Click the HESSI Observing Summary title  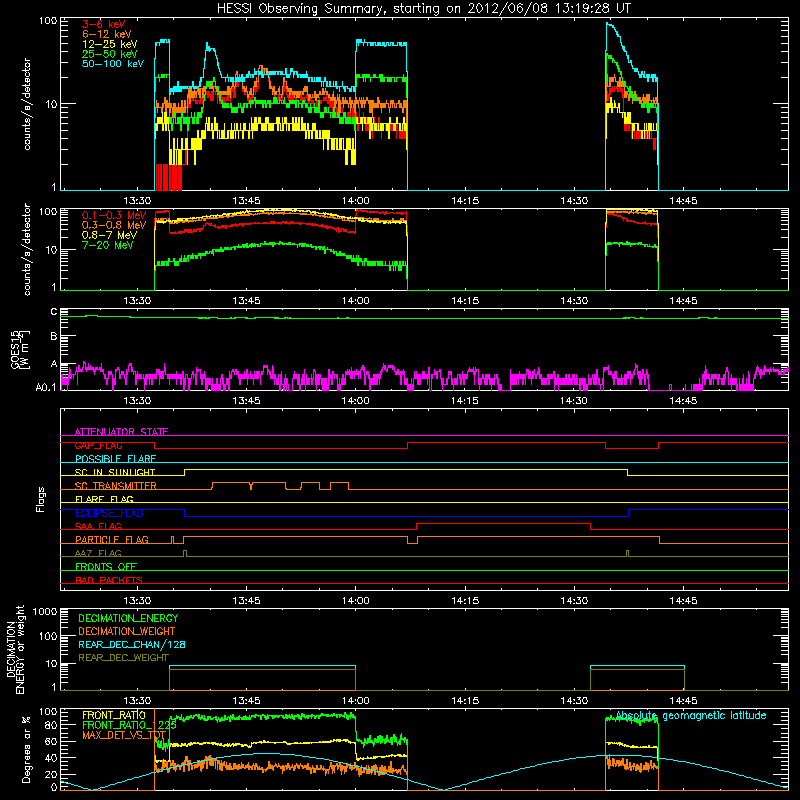coord(423,9)
